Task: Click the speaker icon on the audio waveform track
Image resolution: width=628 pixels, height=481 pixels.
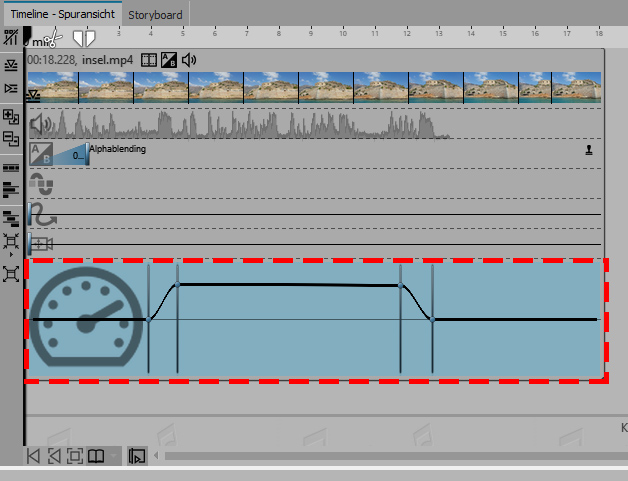Action: (x=40, y=124)
